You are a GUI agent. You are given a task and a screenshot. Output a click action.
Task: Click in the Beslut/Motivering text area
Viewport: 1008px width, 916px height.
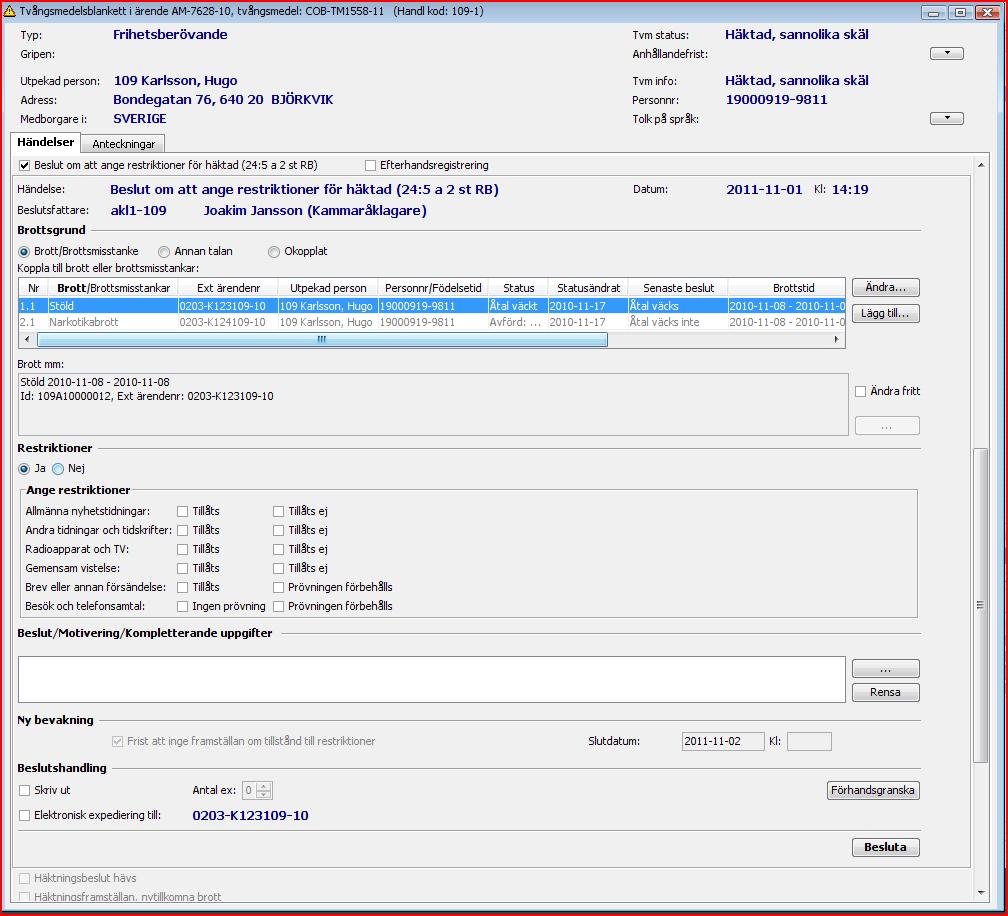click(x=431, y=679)
